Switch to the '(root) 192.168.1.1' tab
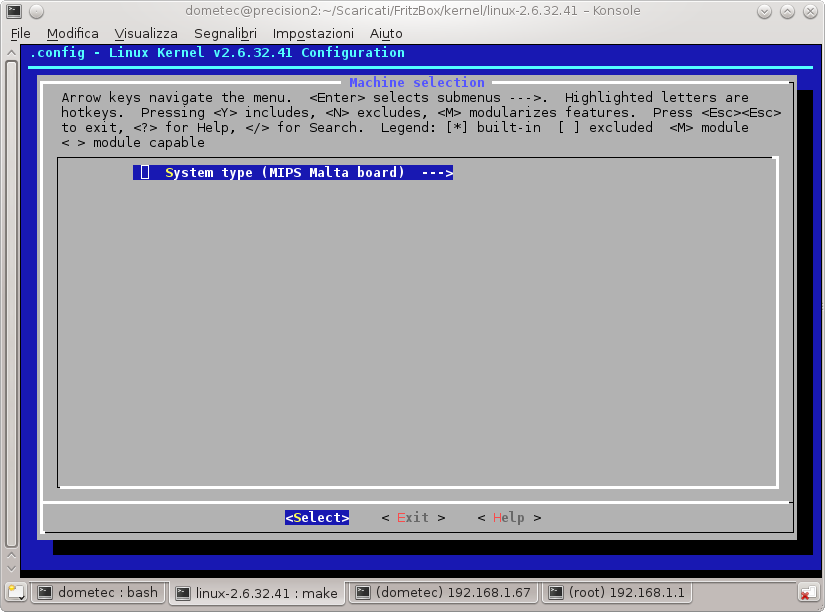 [x=616, y=592]
